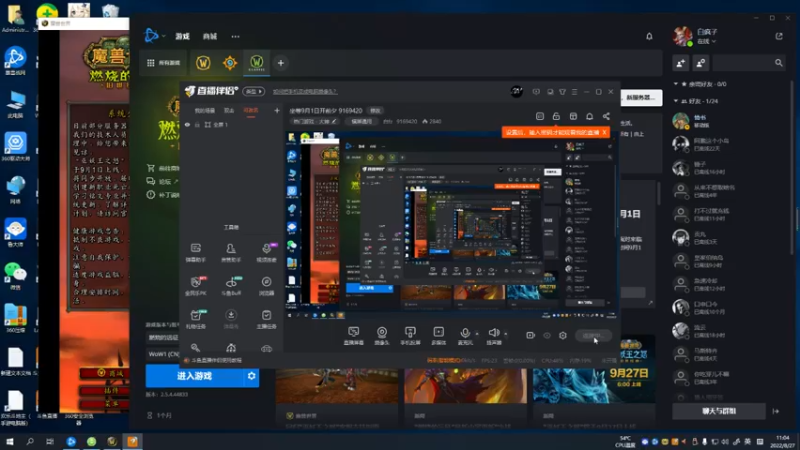Open the WoW region selector dropdown
Screen dimensions: 800x450
(x=163, y=354)
